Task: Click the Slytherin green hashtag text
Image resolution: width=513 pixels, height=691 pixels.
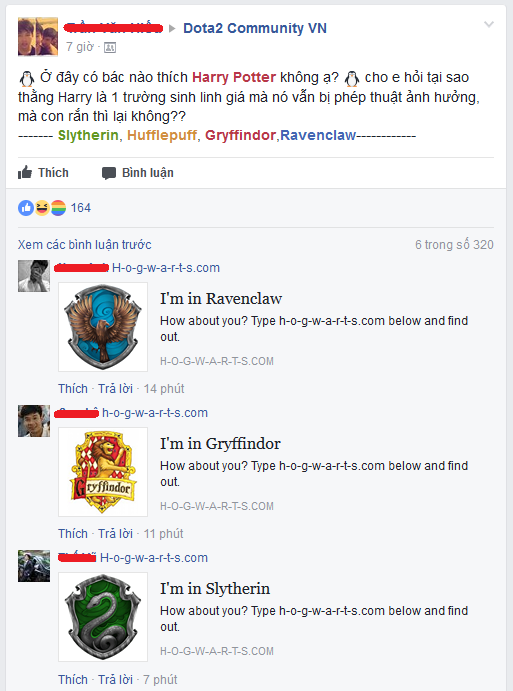Action: [x=88, y=135]
